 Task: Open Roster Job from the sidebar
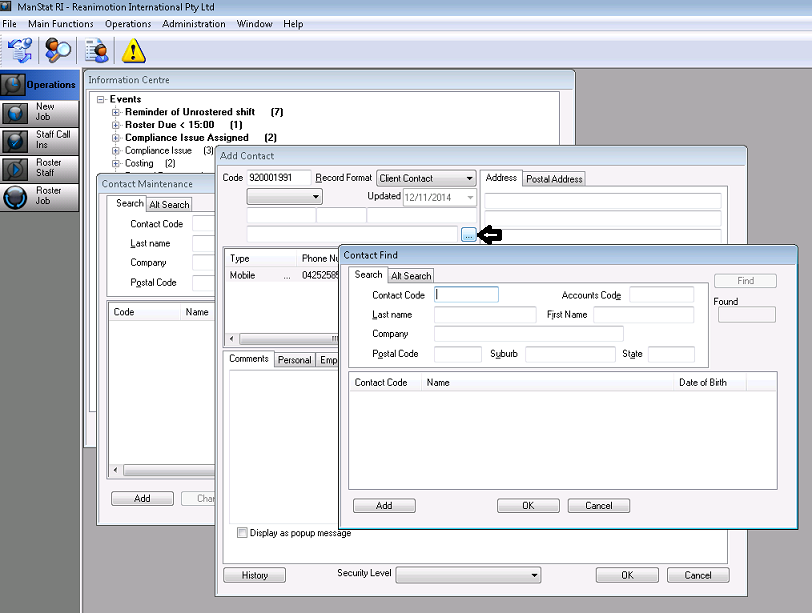[x=16, y=196]
